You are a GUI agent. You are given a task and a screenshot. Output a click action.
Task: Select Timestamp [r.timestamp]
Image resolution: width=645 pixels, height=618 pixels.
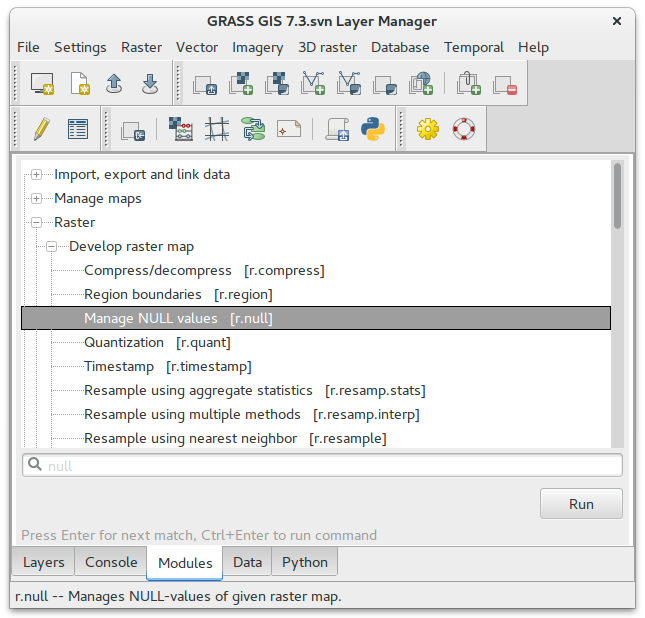[x=168, y=366]
